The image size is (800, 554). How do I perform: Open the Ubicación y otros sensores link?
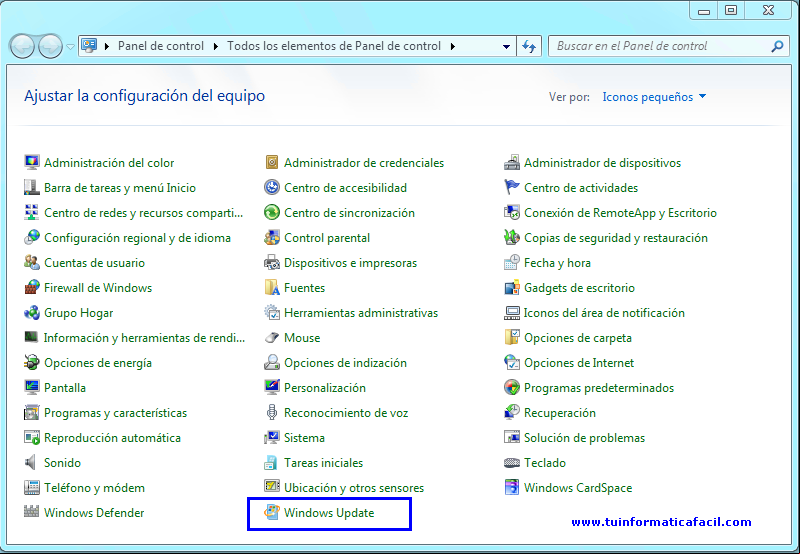tap(354, 488)
